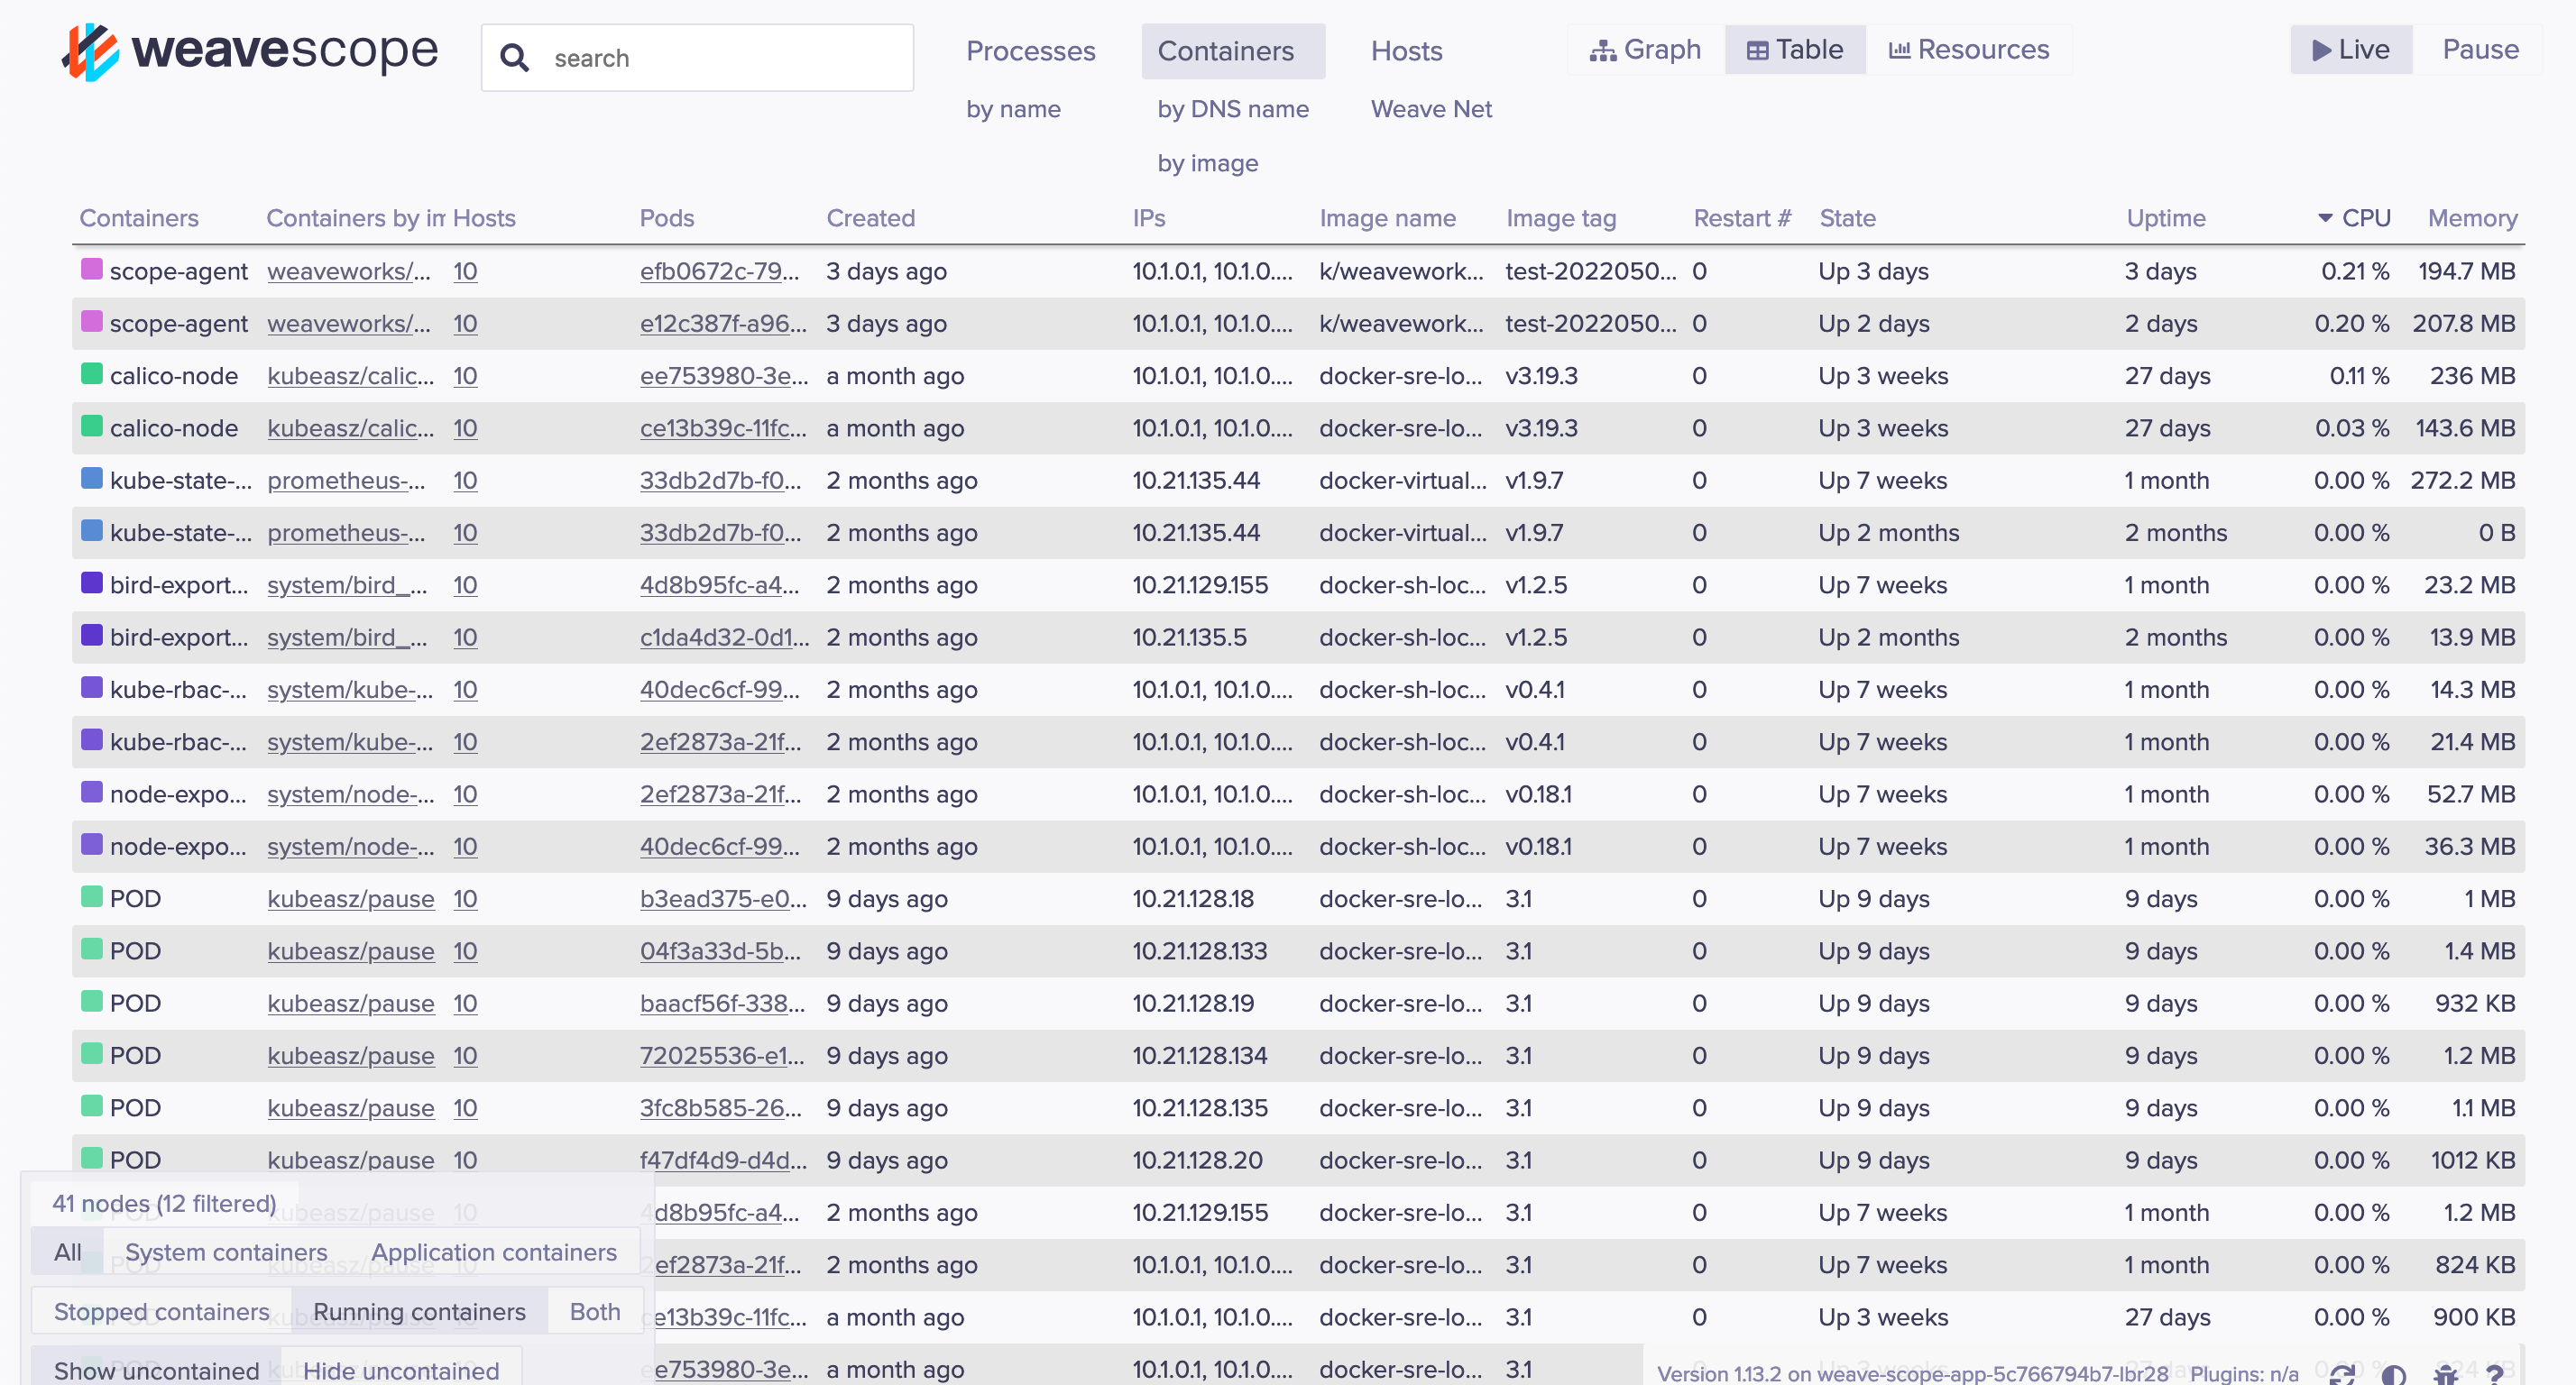Click the search magnifier icon
Screen dimensions: 2576x1385
pyautogui.click(x=514, y=58)
